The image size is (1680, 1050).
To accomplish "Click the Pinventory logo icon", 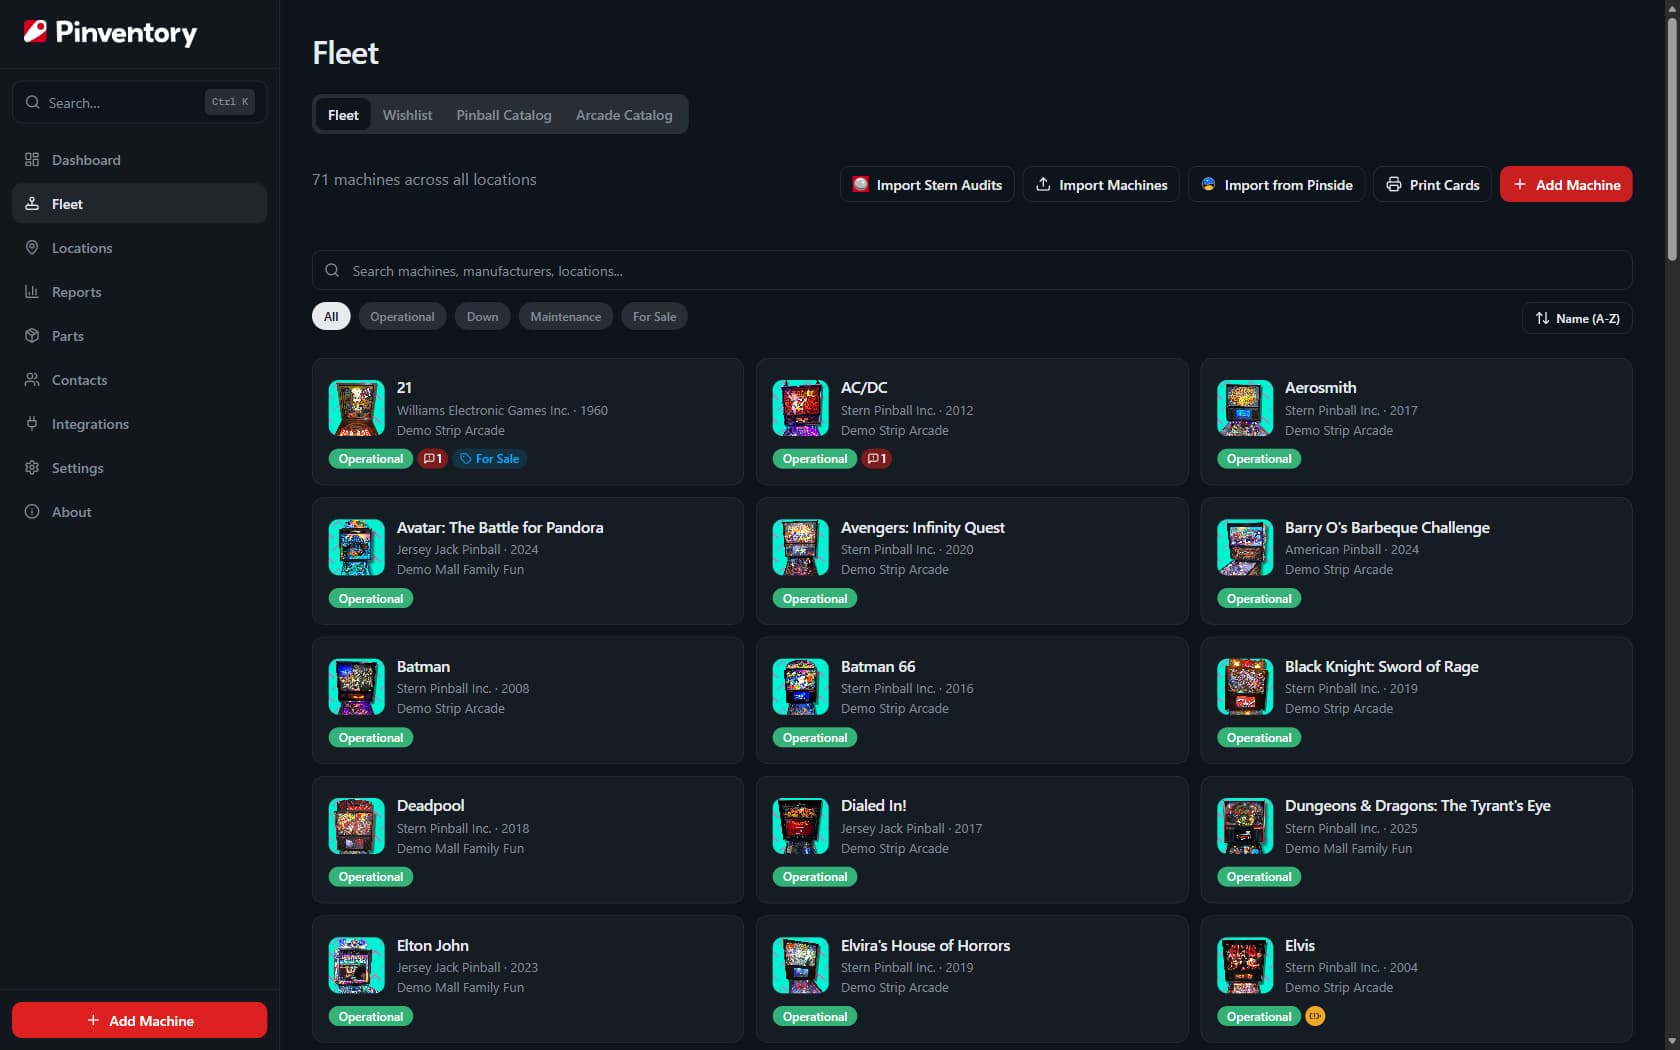I will click(x=35, y=32).
